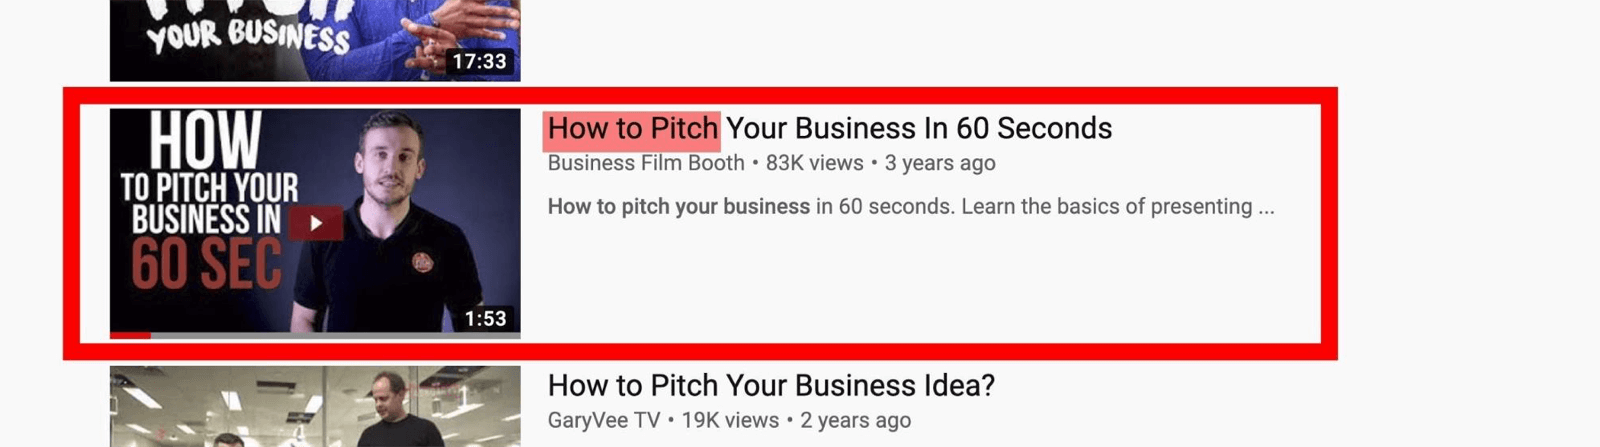Click the '19K views' text
Screen dimensions: 1600x447
(730, 420)
